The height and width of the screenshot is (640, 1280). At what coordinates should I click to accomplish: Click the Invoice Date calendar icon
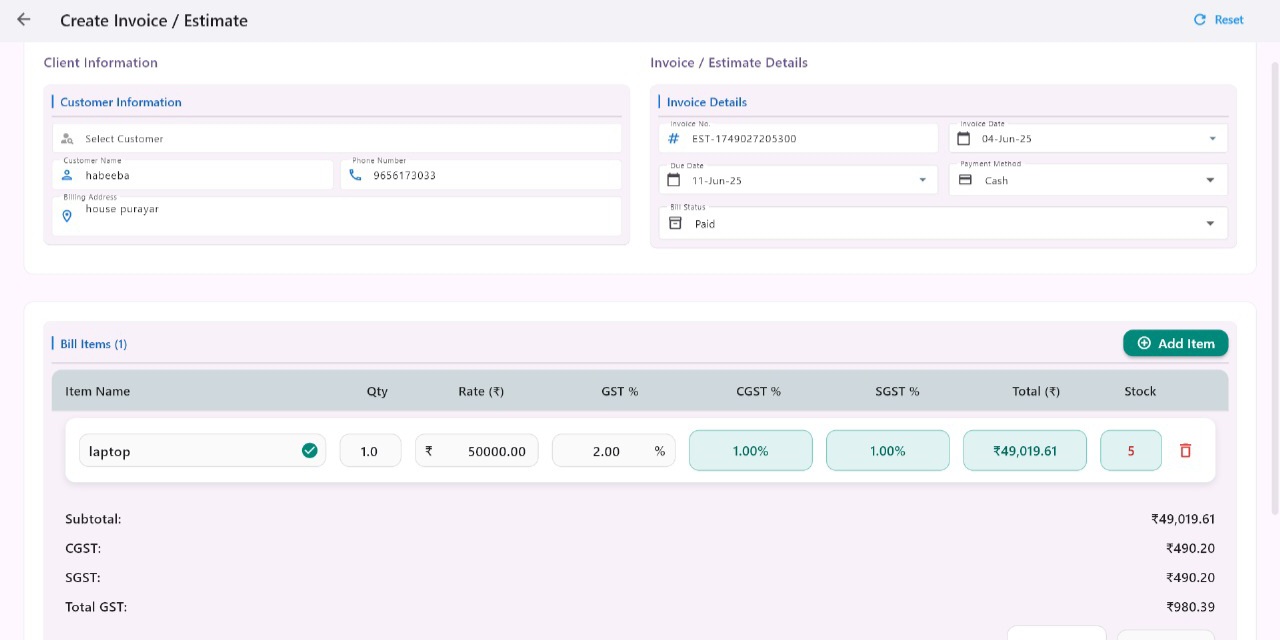(x=964, y=139)
